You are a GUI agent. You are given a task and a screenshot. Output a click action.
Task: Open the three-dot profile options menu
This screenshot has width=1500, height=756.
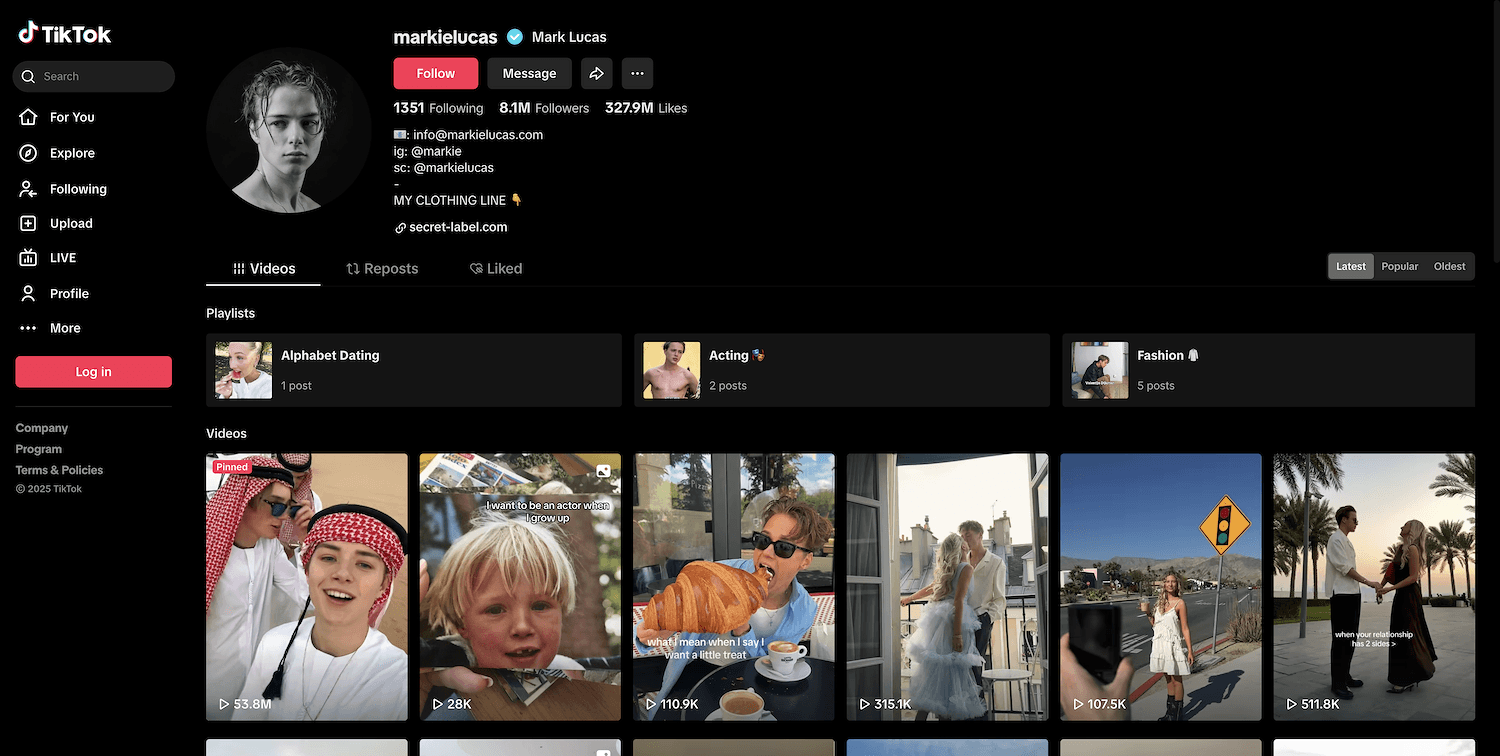(637, 73)
